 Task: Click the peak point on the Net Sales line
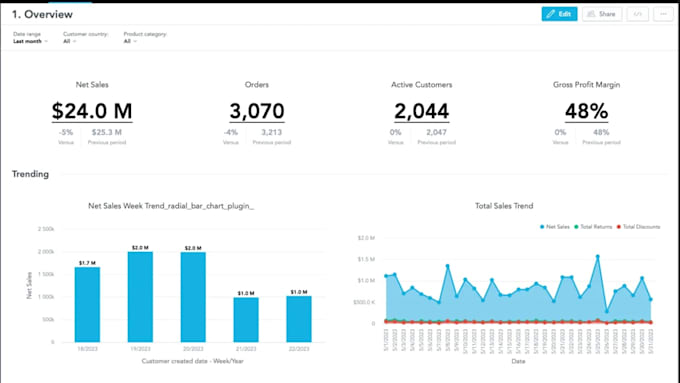[x=598, y=257]
